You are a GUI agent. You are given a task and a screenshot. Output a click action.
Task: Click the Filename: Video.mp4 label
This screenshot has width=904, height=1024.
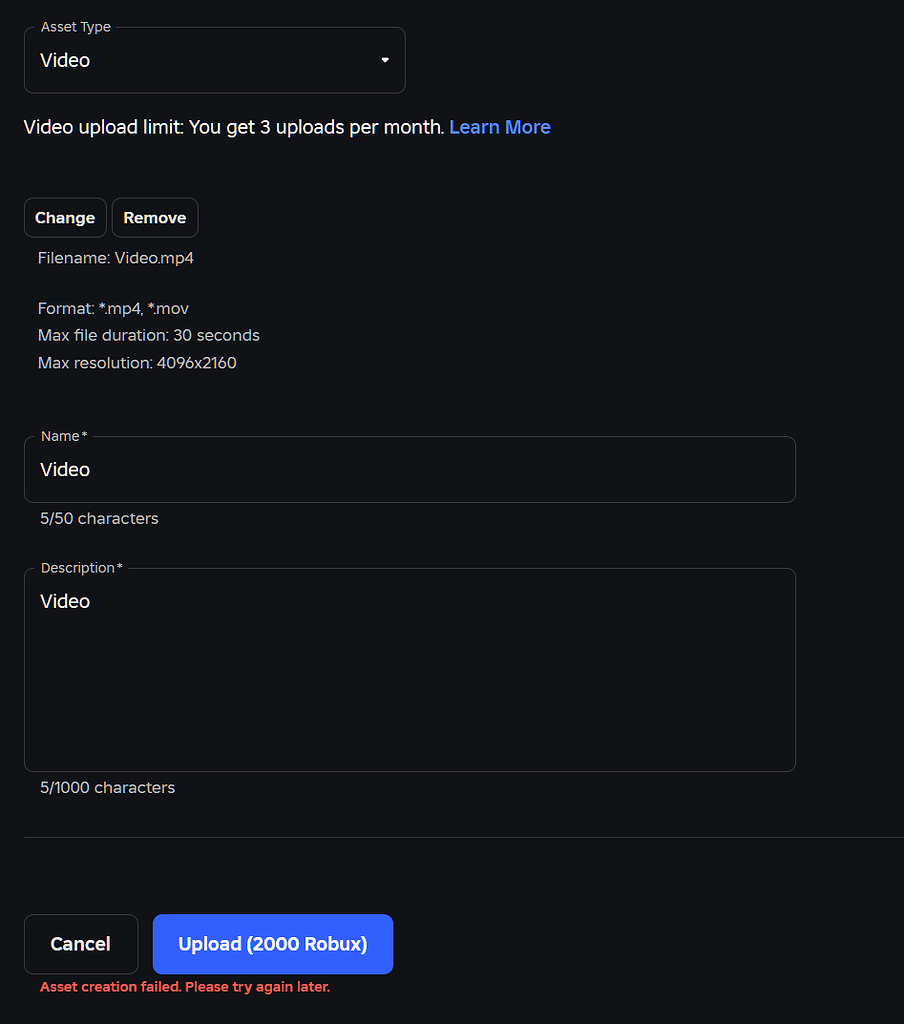[x=115, y=257]
